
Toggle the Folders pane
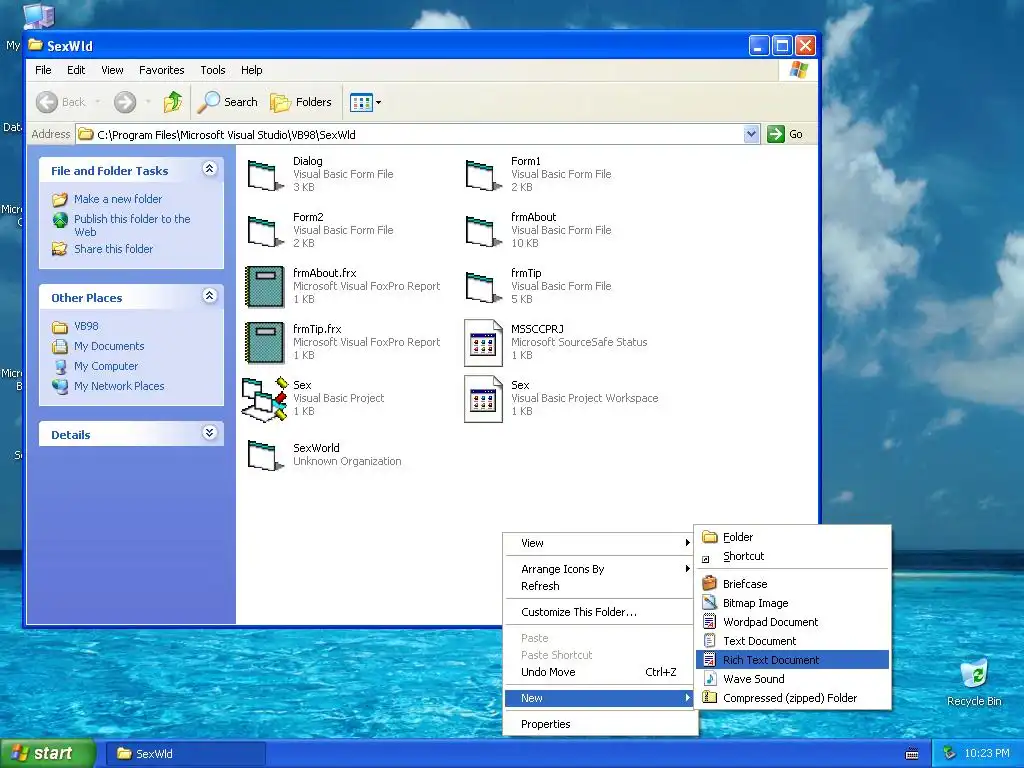tap(301, 102)
